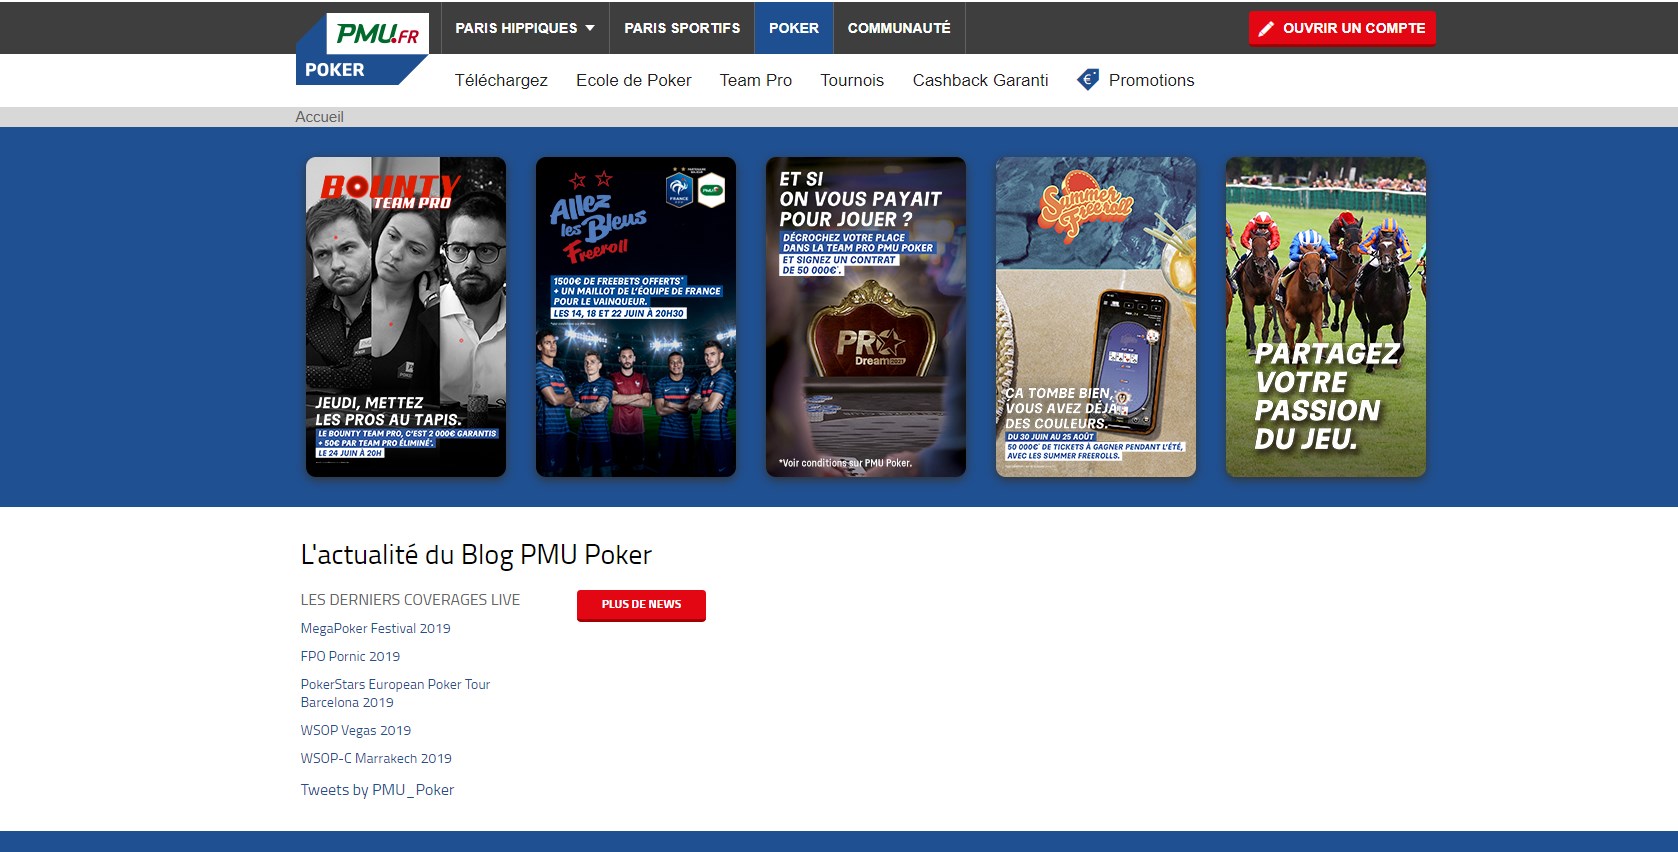This screenshot has width=1678, height=852.
Task: Open the Paris Hippiques menu
Action: (x=525, y=28)
